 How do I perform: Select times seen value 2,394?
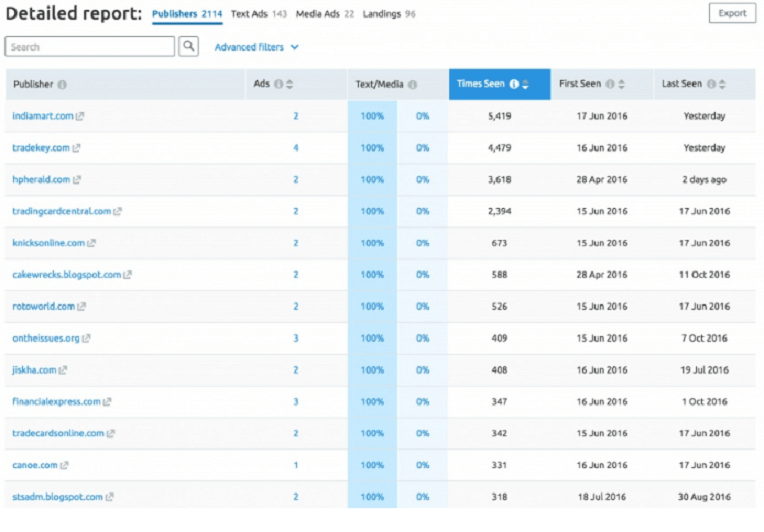[499, 211]
